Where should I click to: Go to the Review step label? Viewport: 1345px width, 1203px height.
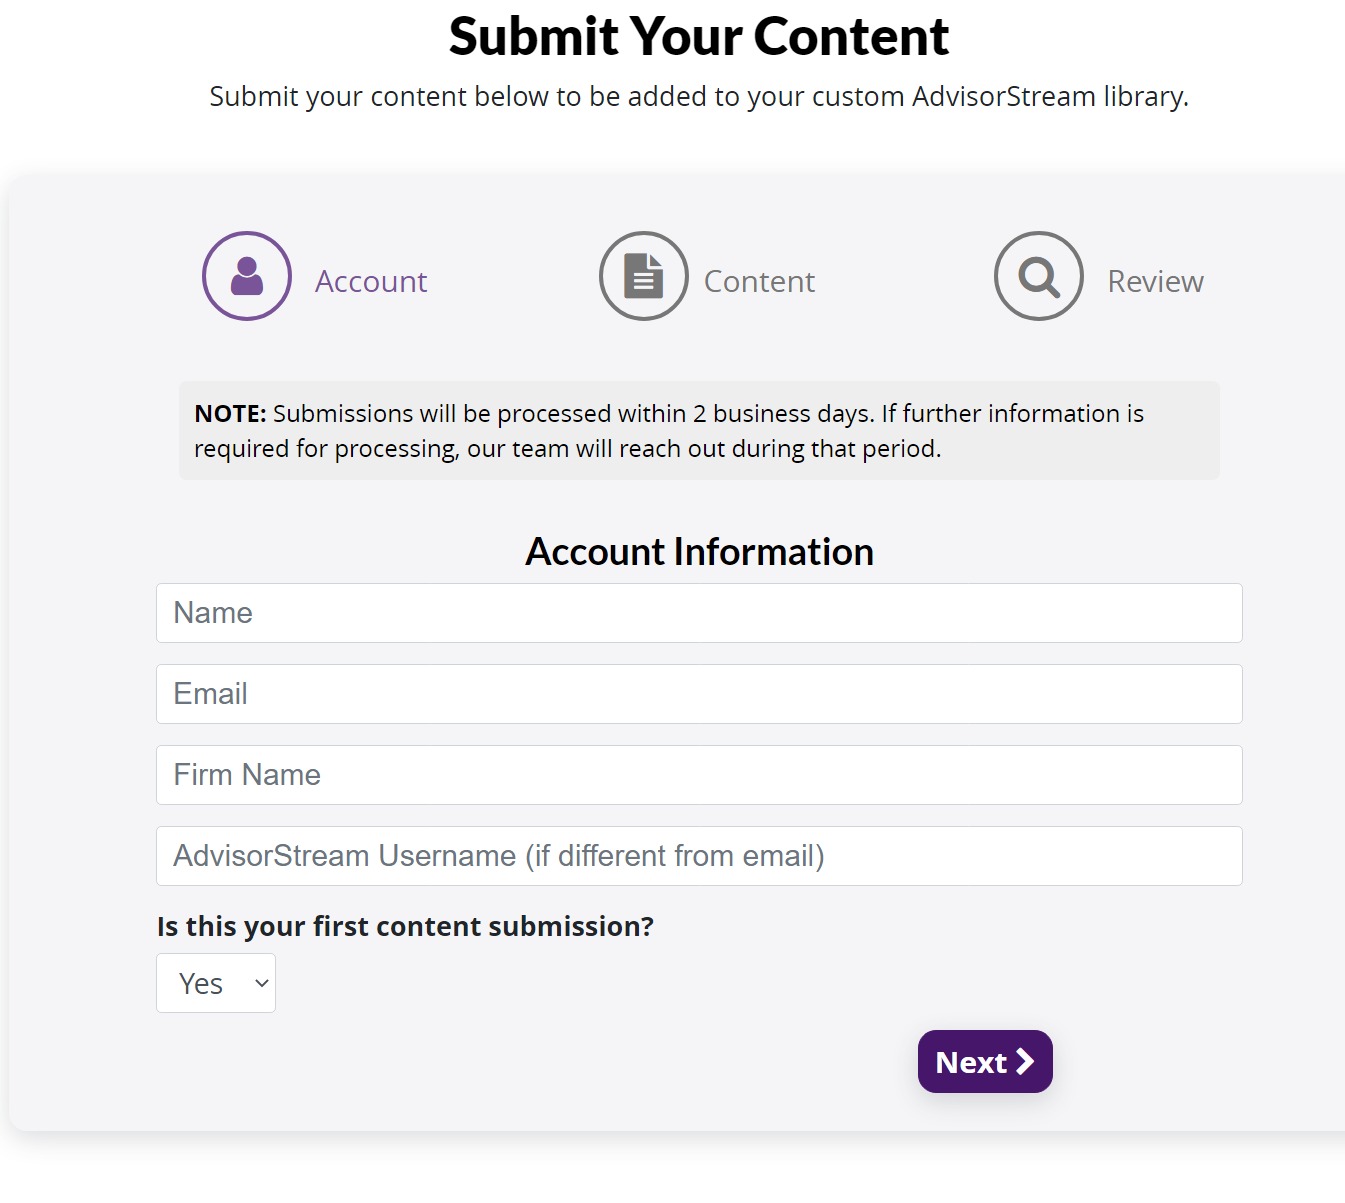pos(1155,281)
